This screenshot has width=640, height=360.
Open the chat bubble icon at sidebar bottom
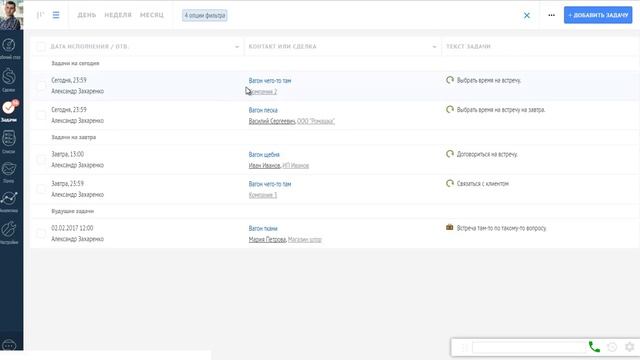tap(9, 345)
